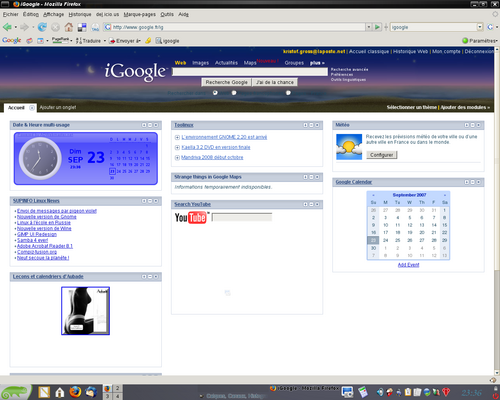Click into the iGoogle search input field
Image resolution: width=500 pixels, height=400 pixels.
[250, 72]
